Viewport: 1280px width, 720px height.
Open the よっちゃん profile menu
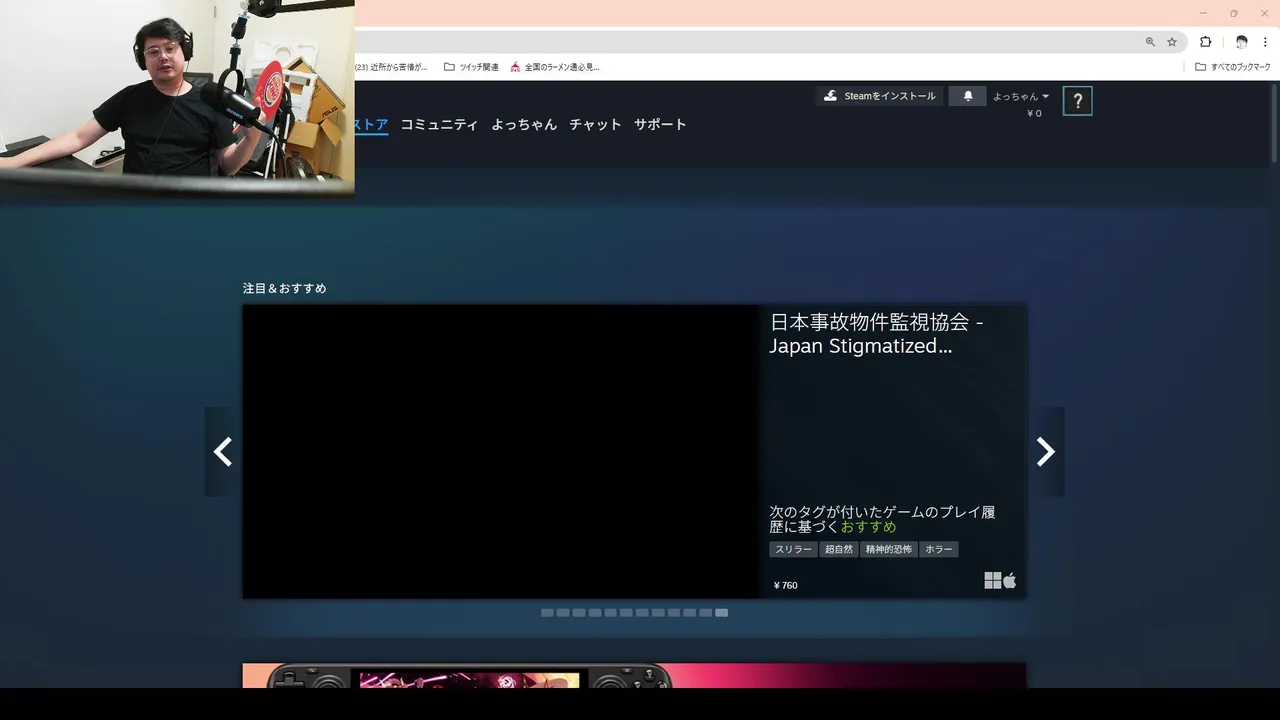[x=524, y=125]
